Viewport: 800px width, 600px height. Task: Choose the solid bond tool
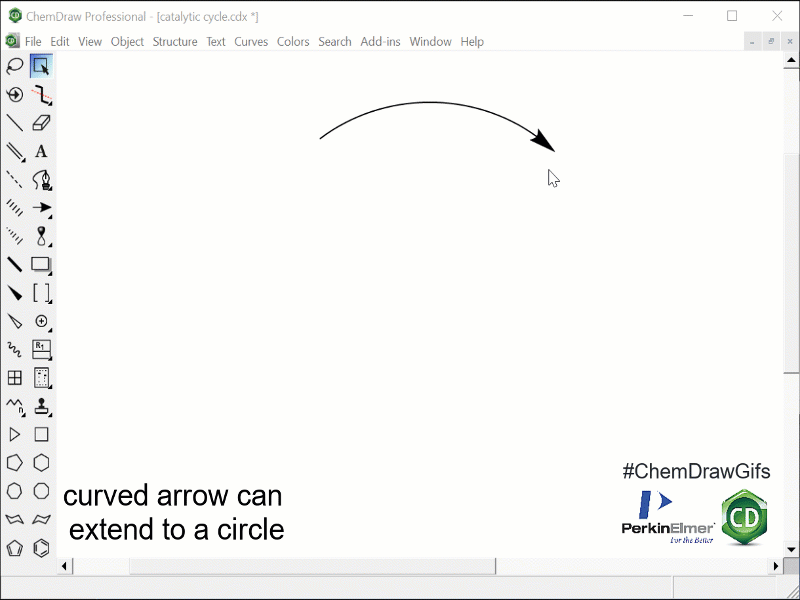coord(15,123)
